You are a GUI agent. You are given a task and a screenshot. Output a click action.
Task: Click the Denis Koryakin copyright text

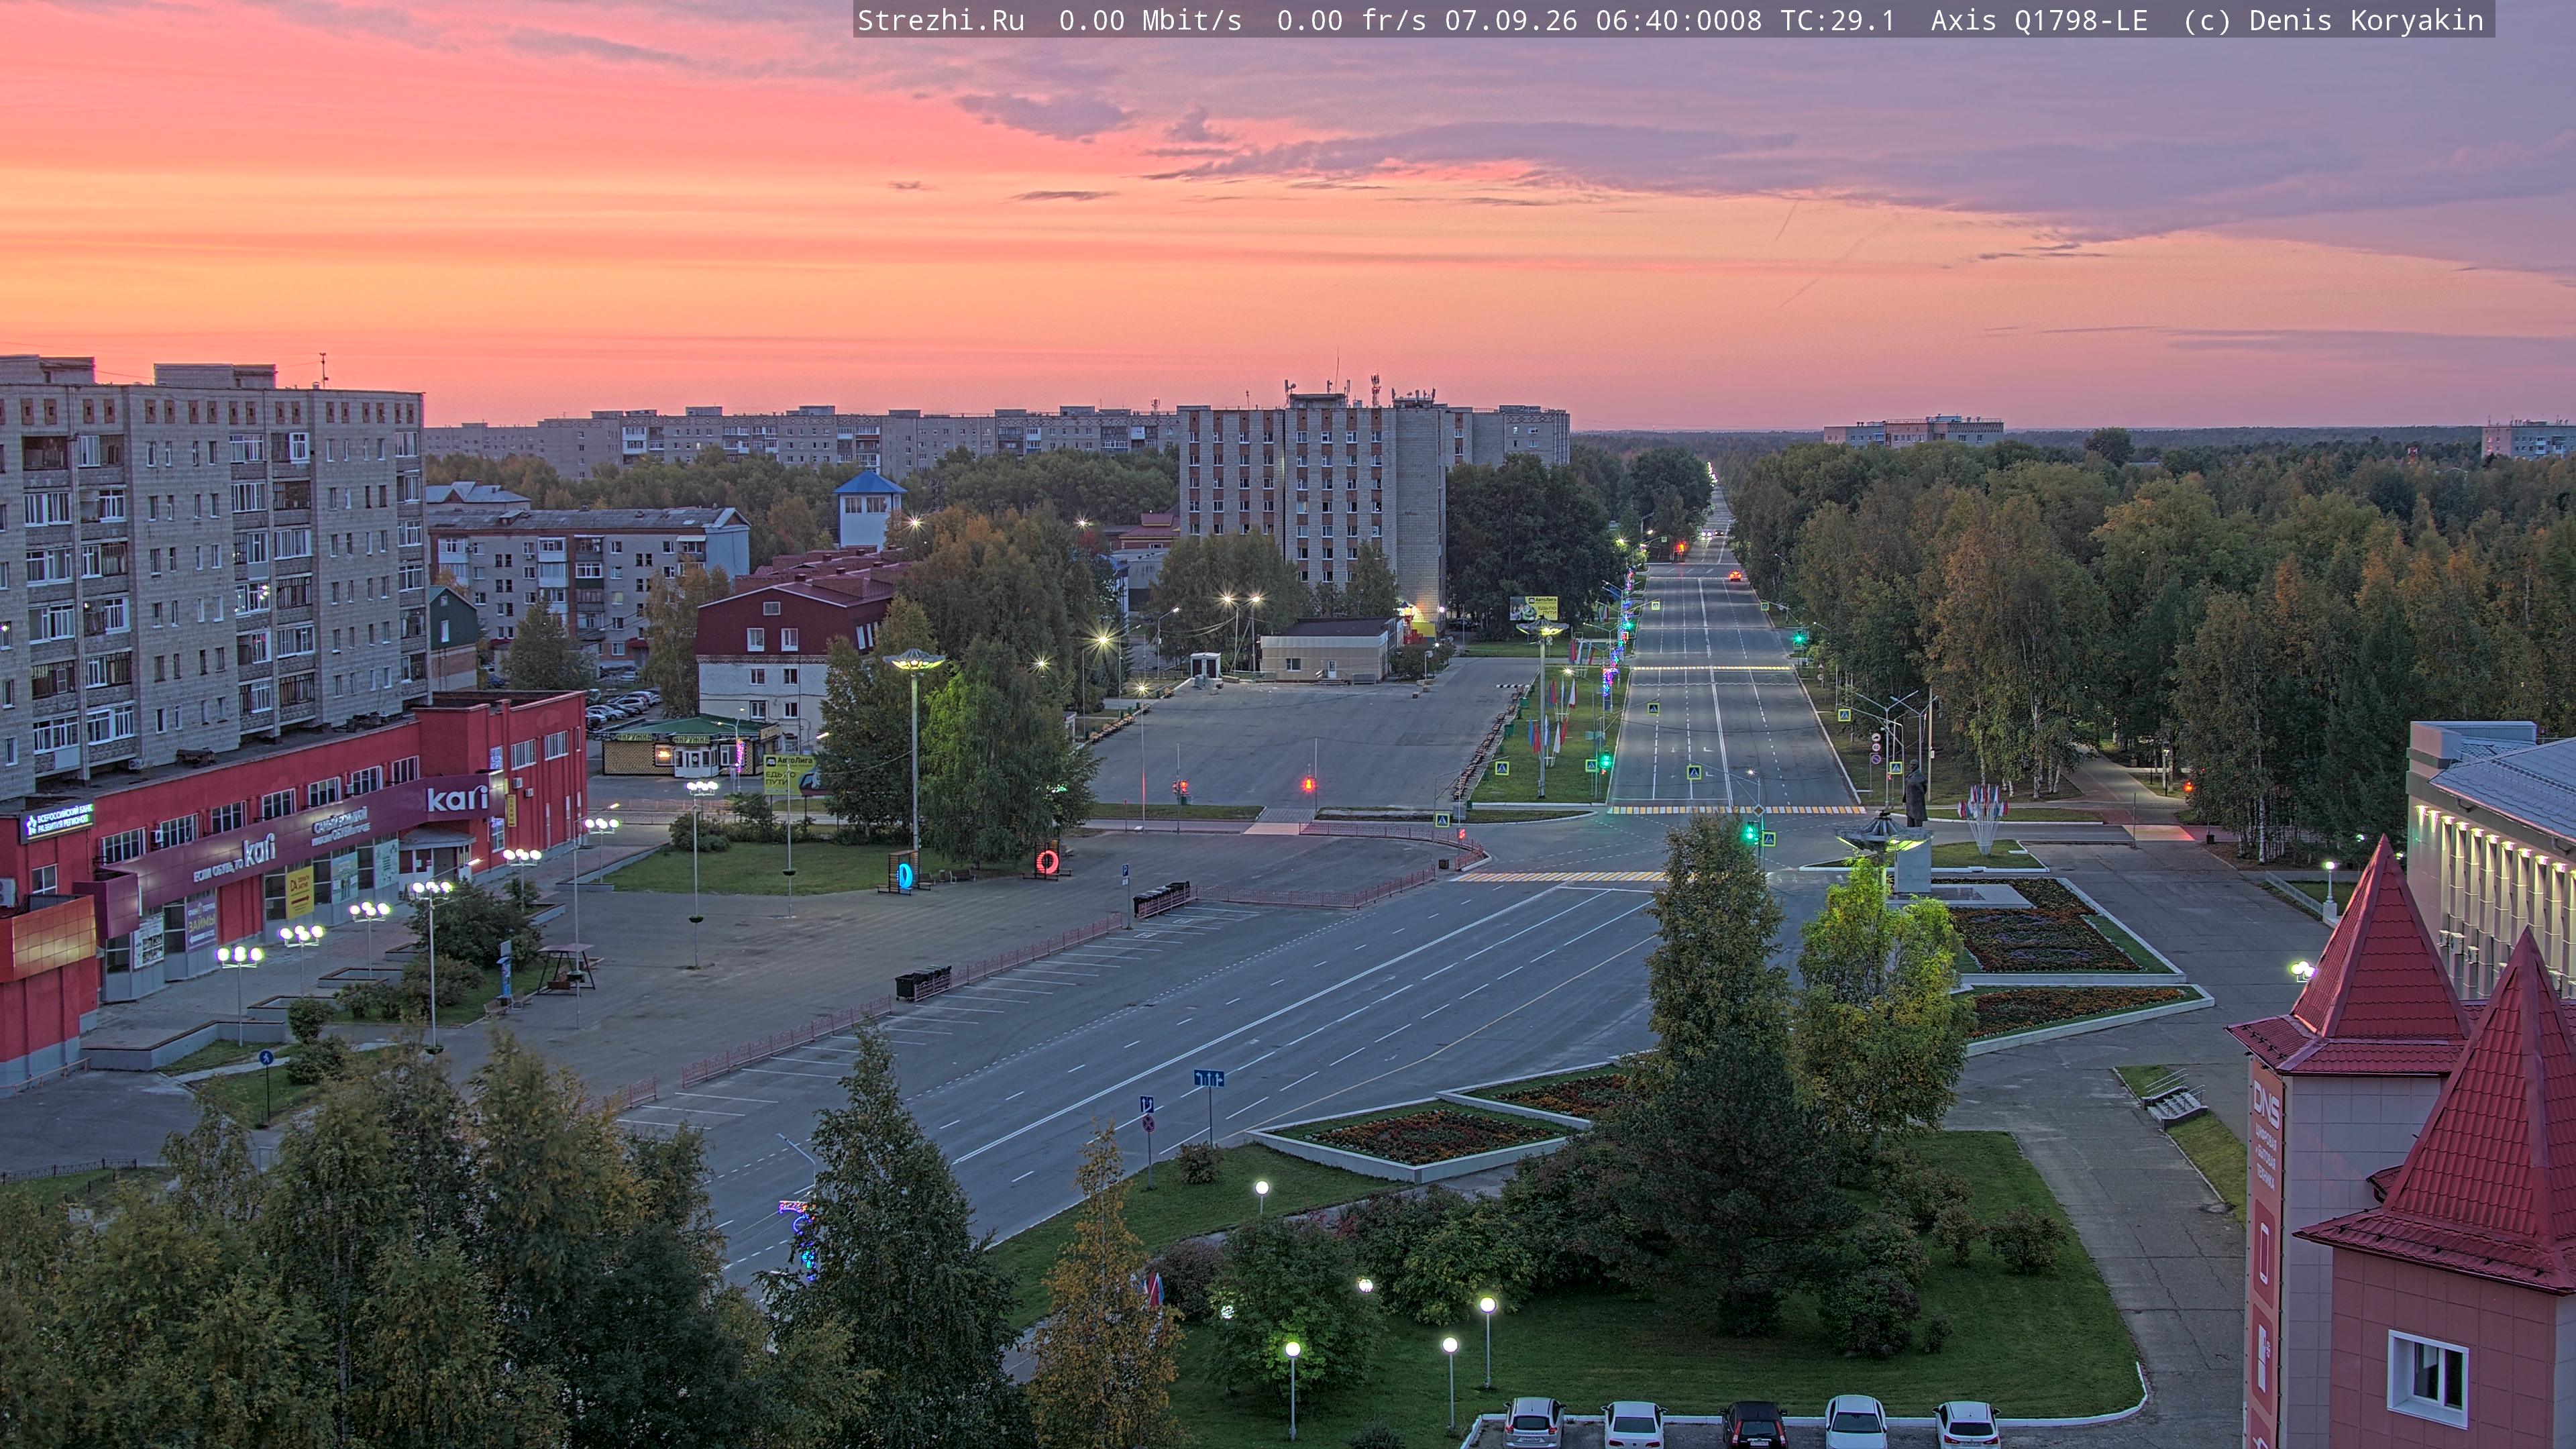[2366, 20]
